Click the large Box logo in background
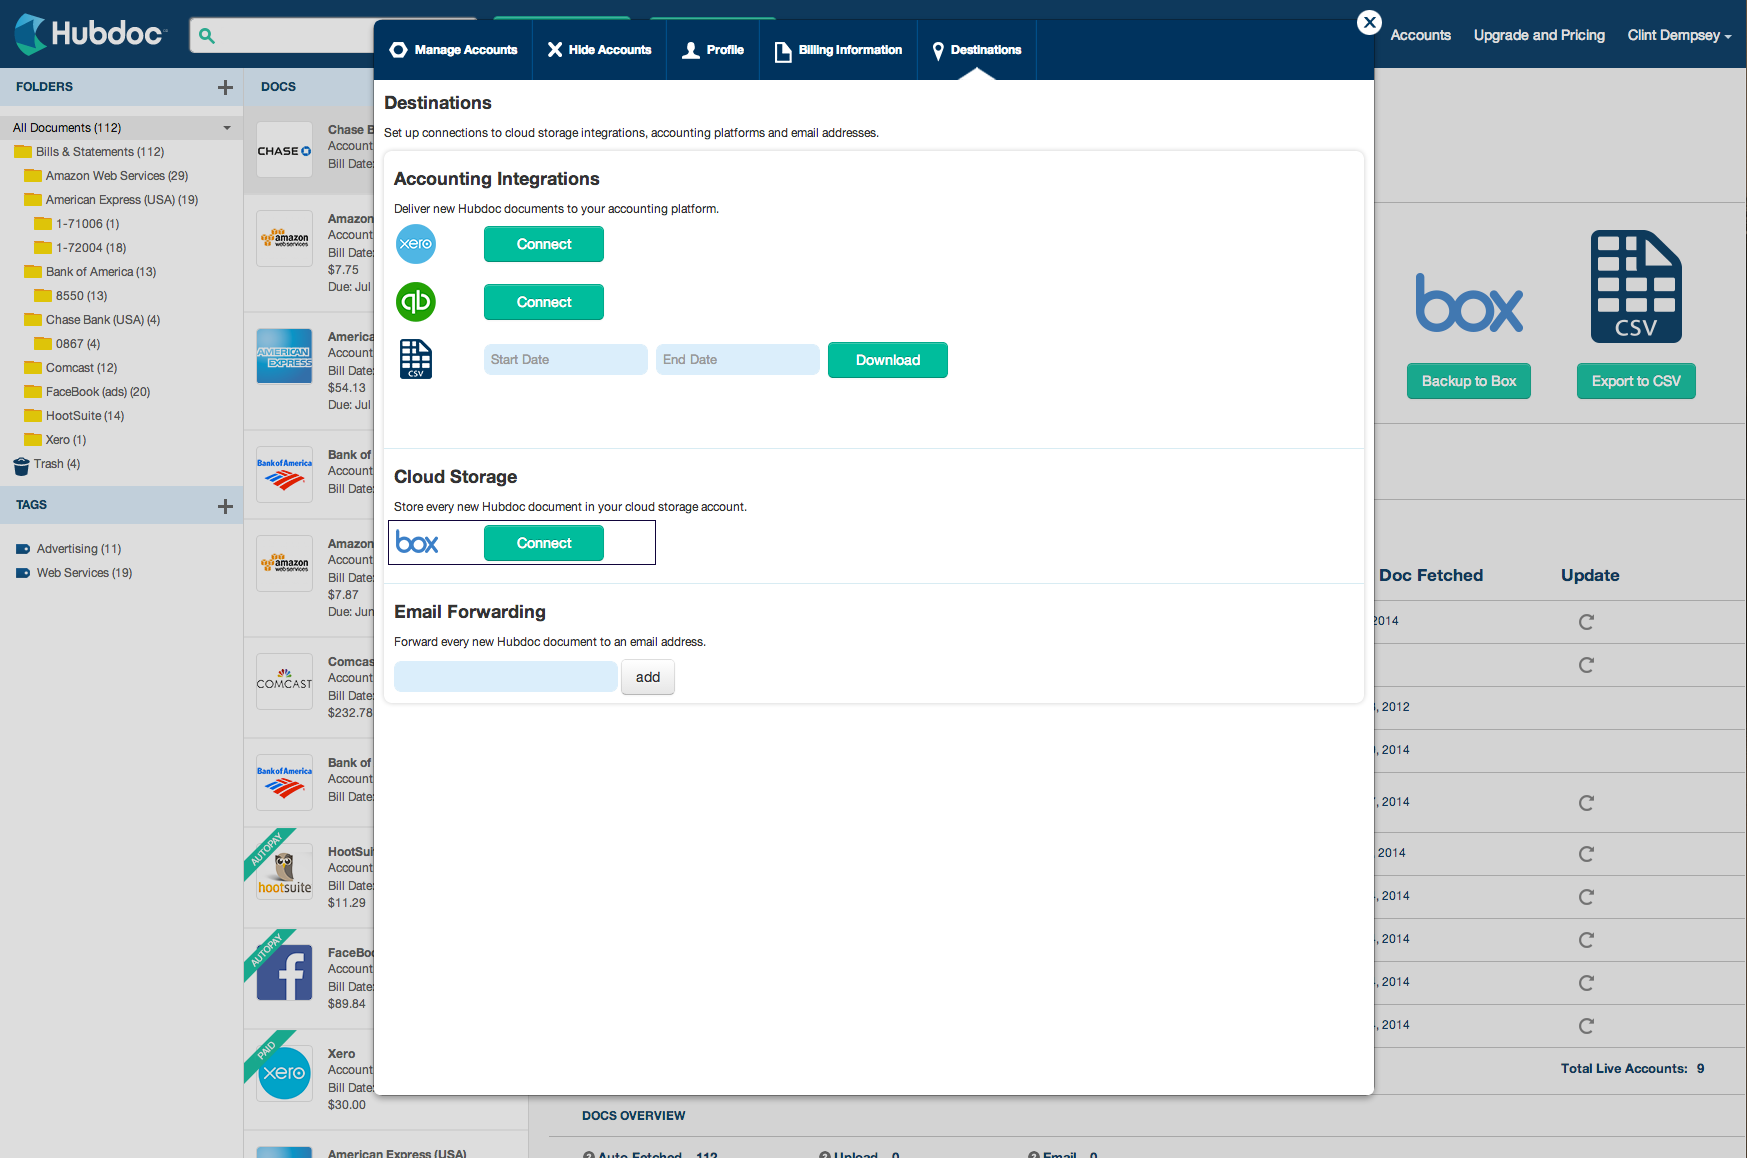Image resolution: width=1747 pixels, height=1158 pixels. point(1469,303)
